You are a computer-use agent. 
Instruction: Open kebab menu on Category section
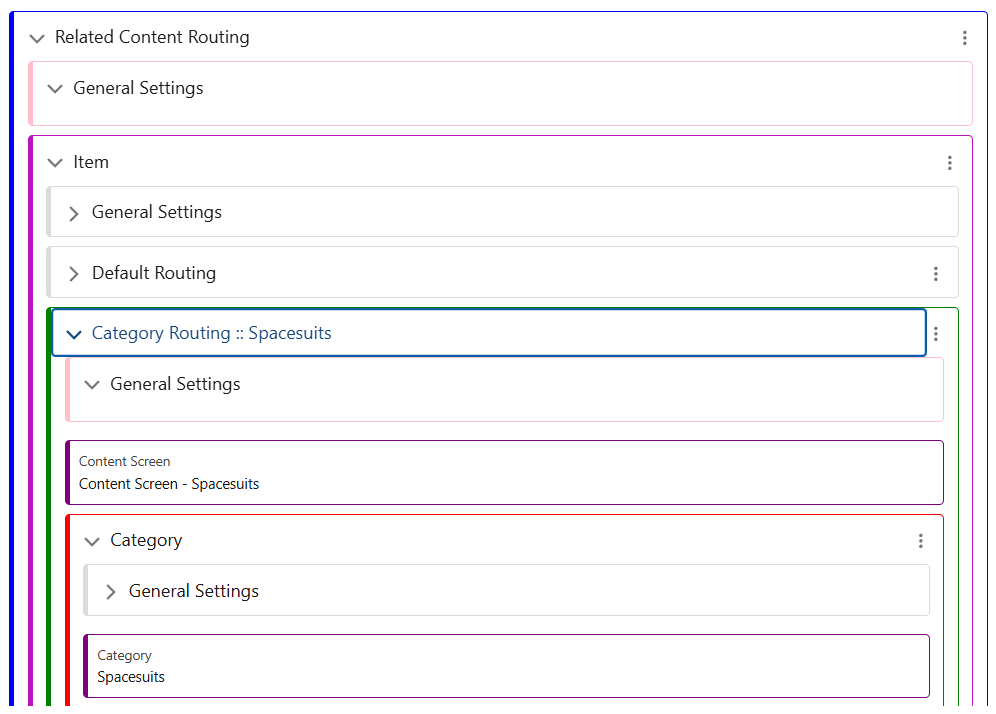920,541
